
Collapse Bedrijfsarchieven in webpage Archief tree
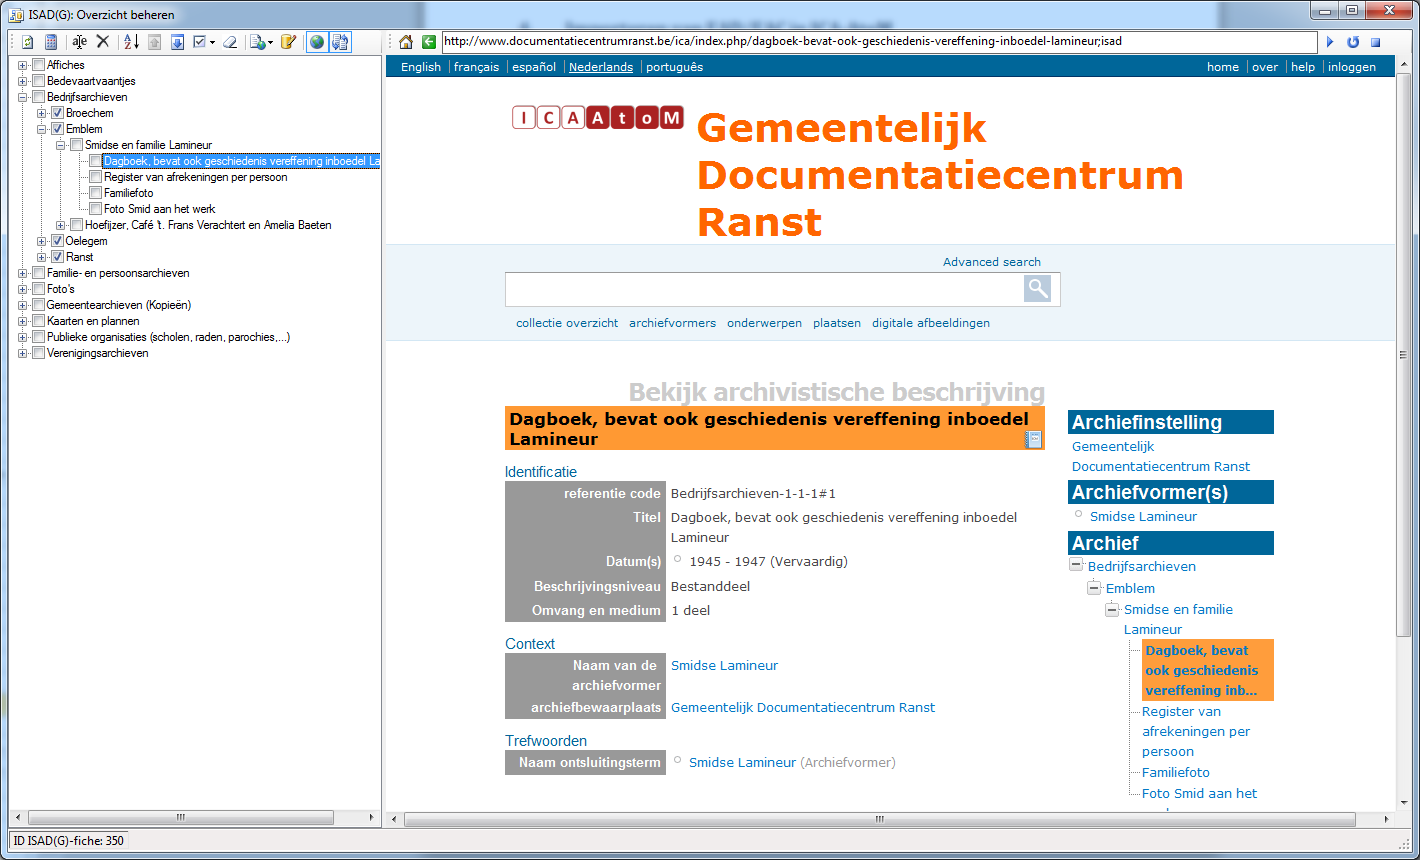1076,565
